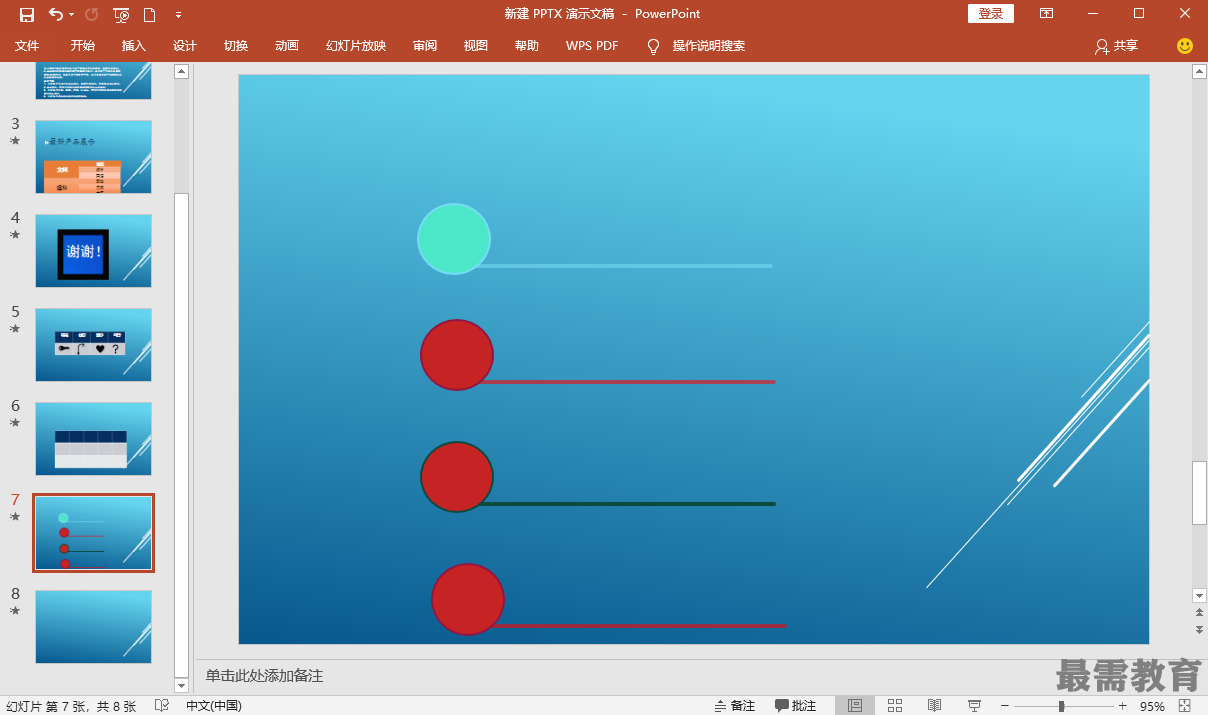The height and width of the screenshot is (715, 1208).
Task: Click the animation star under slide 7
Action: pos(15,517)
